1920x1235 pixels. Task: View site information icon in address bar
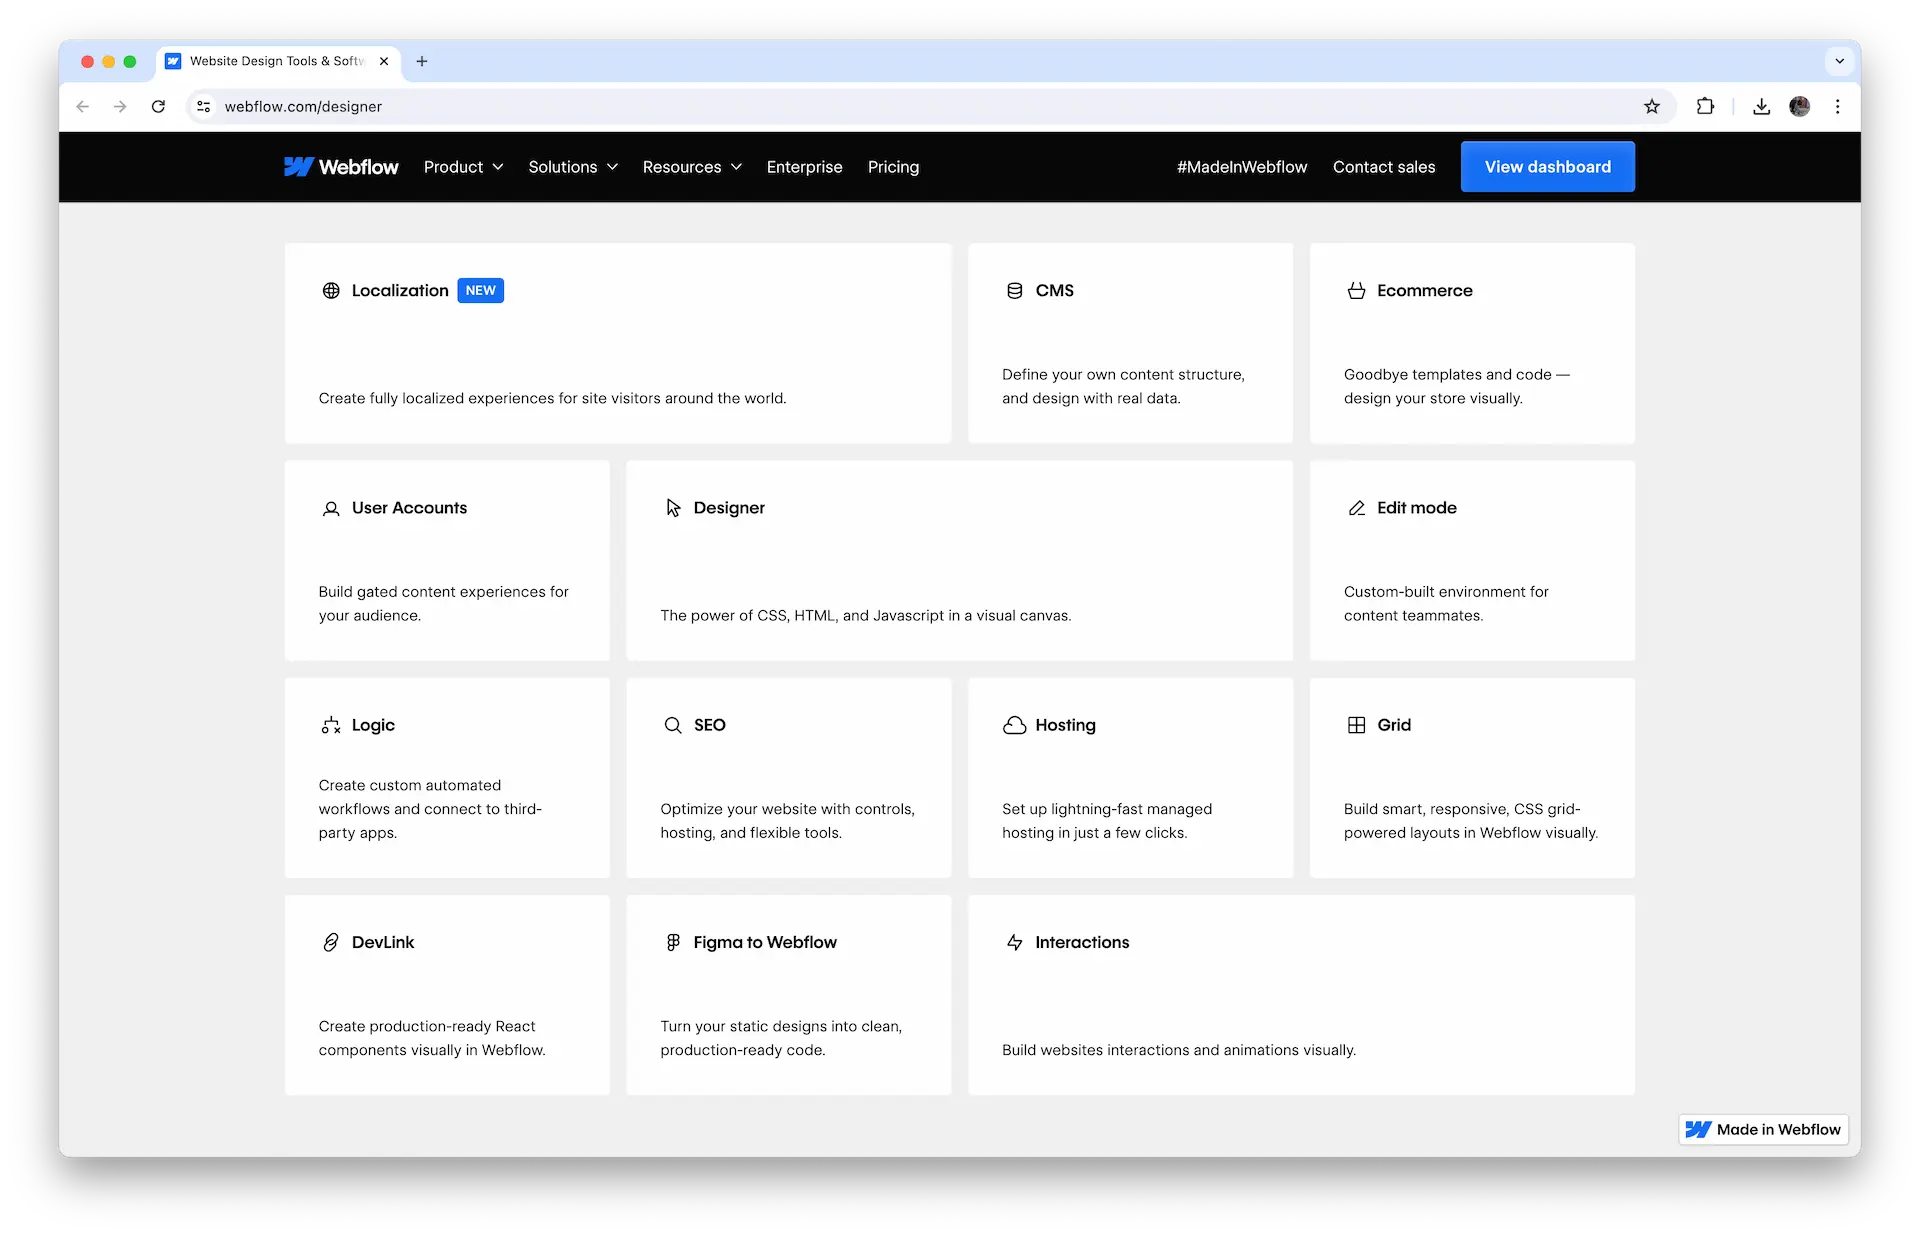pyautogui.click(x=203, y=106)
